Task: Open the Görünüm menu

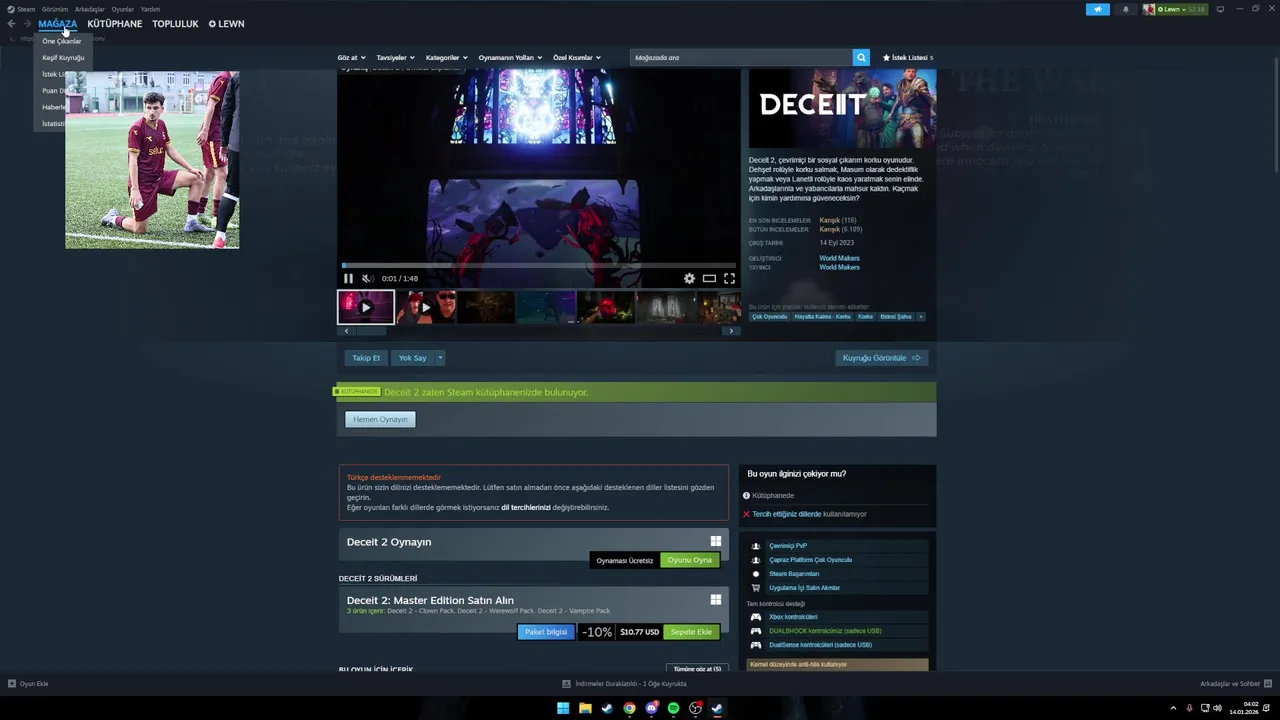Action: [55, 9]
